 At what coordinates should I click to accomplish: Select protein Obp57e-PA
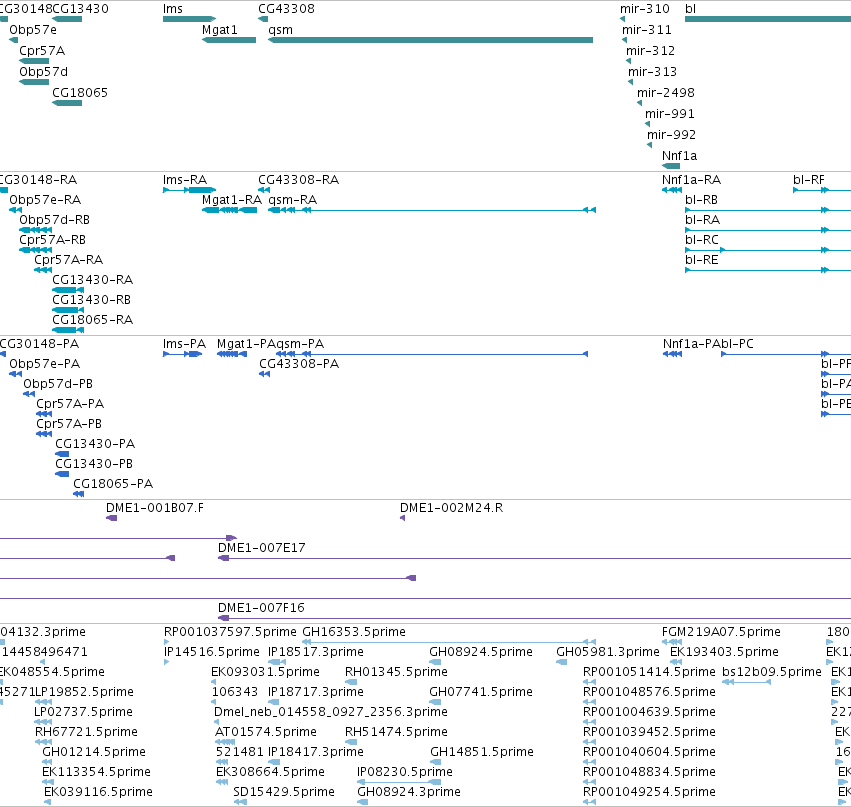coord(45,364)
